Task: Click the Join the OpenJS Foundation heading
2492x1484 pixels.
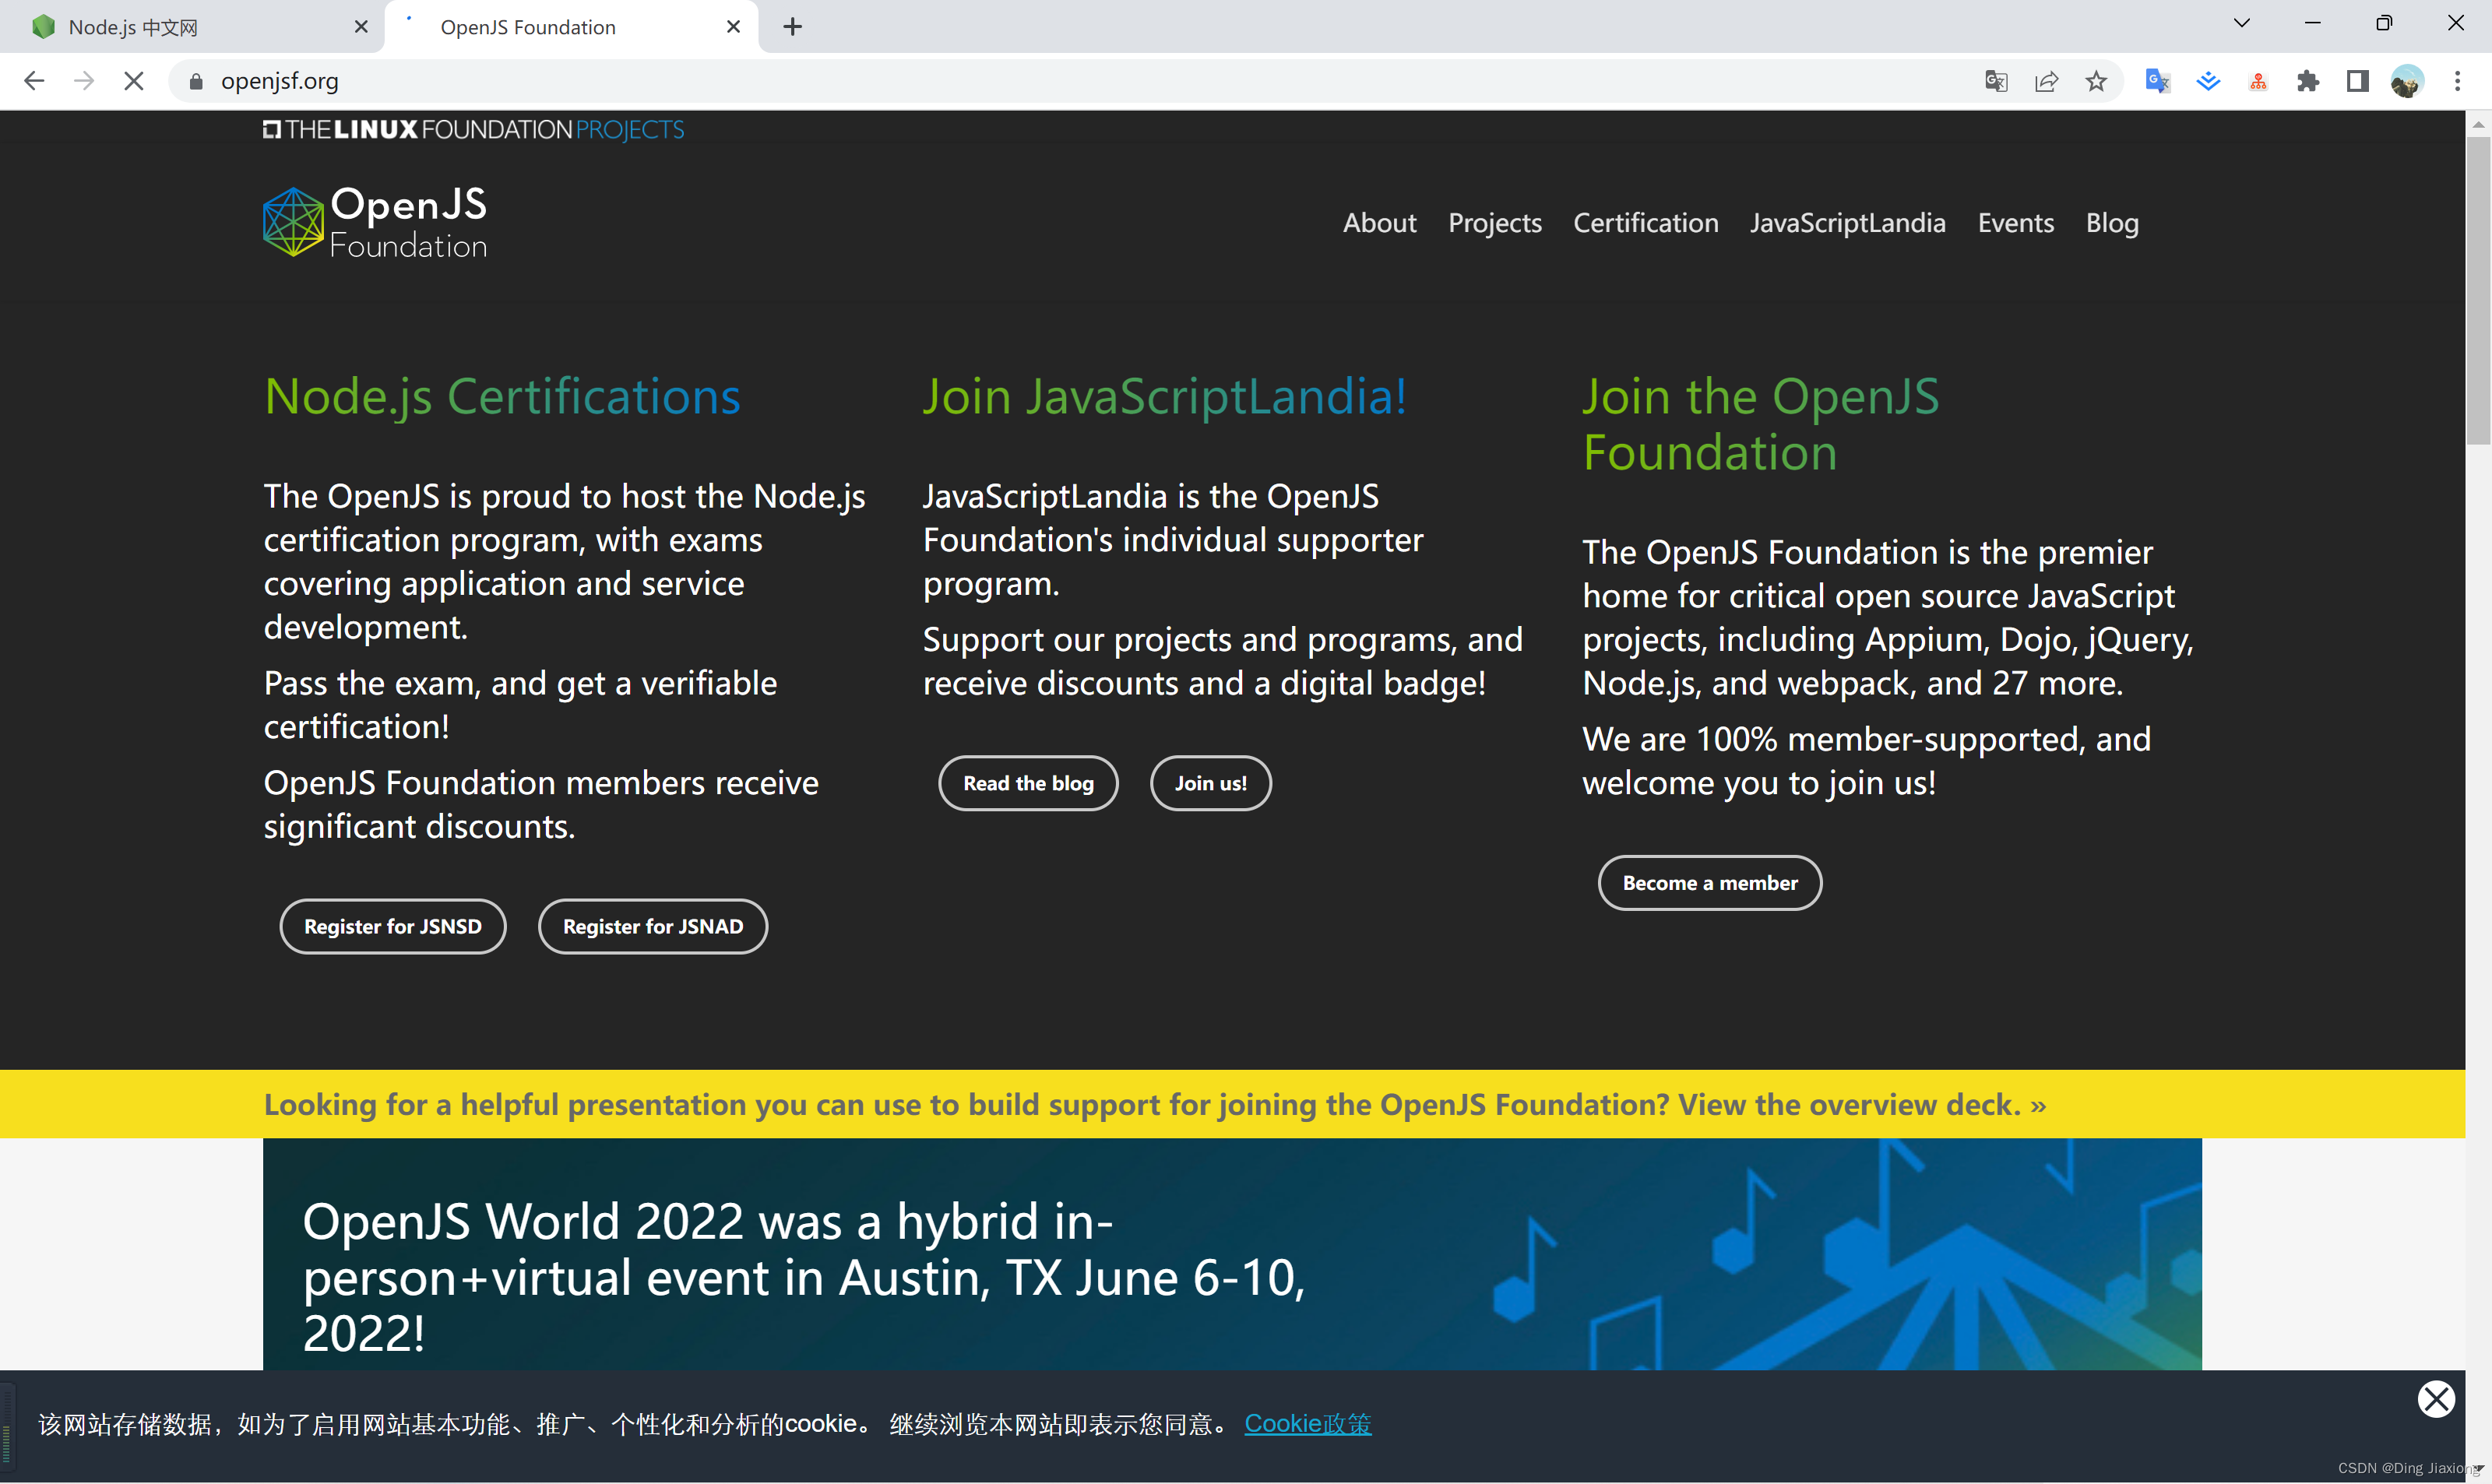Action: coord(1760,424)
